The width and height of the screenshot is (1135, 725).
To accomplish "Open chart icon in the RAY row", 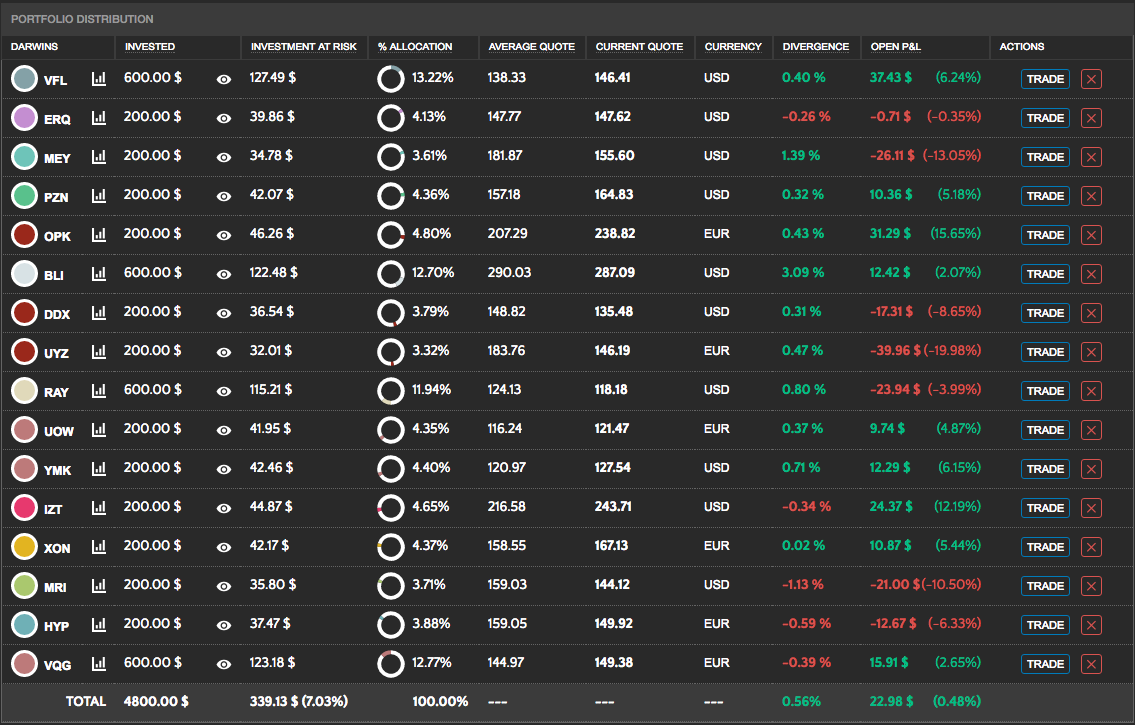I will 98,390.
